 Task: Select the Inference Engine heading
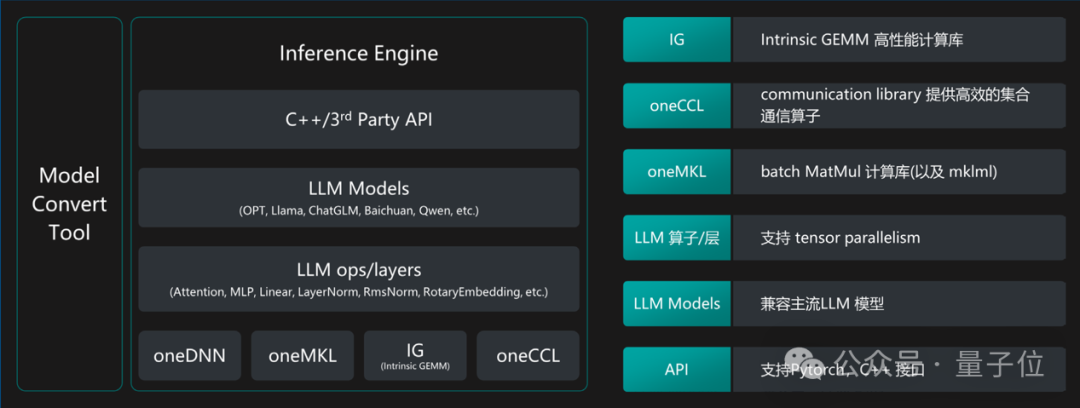(x=358, y=53)
